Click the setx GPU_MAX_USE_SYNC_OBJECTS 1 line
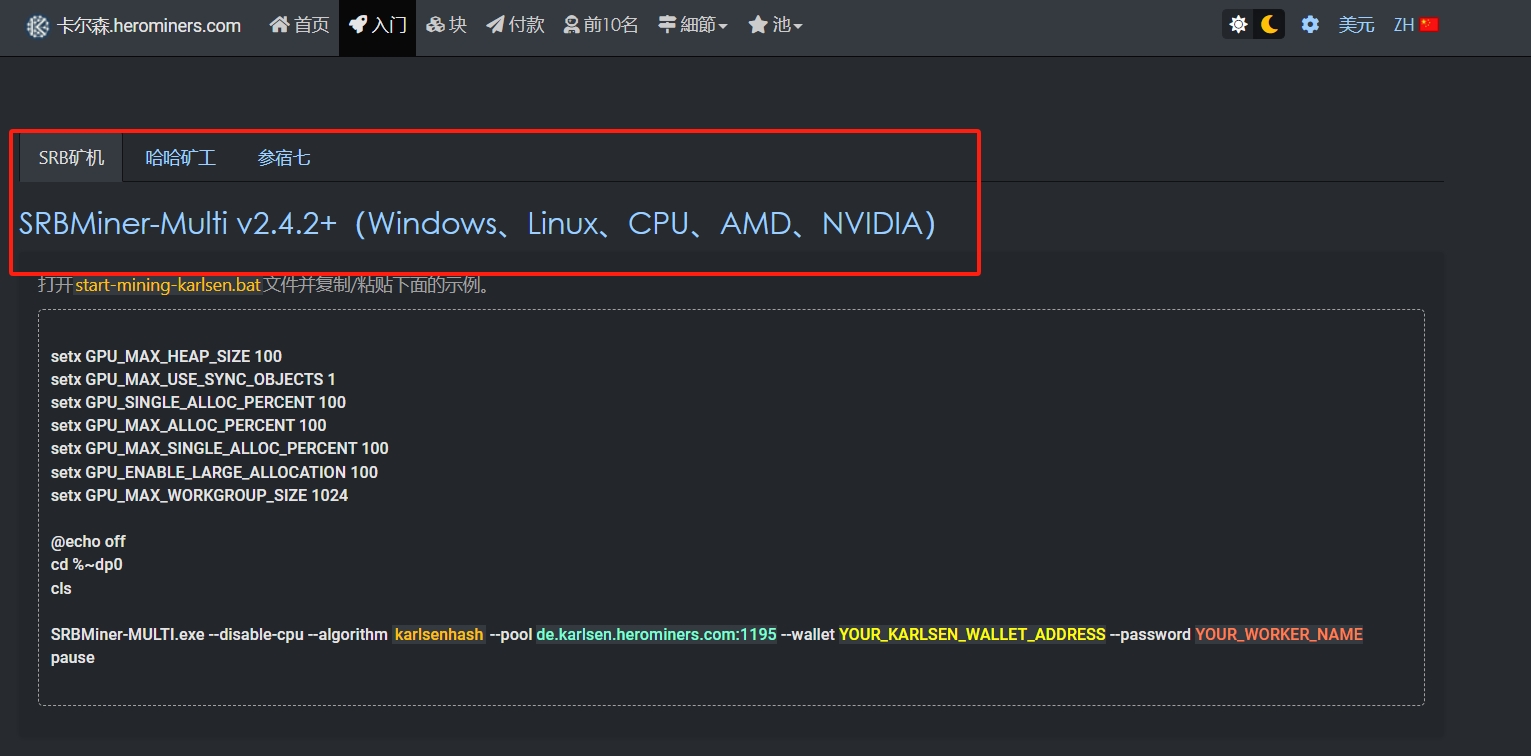Image resolution: width=1531 pixels, height=756 pixels. click(193, 380)
